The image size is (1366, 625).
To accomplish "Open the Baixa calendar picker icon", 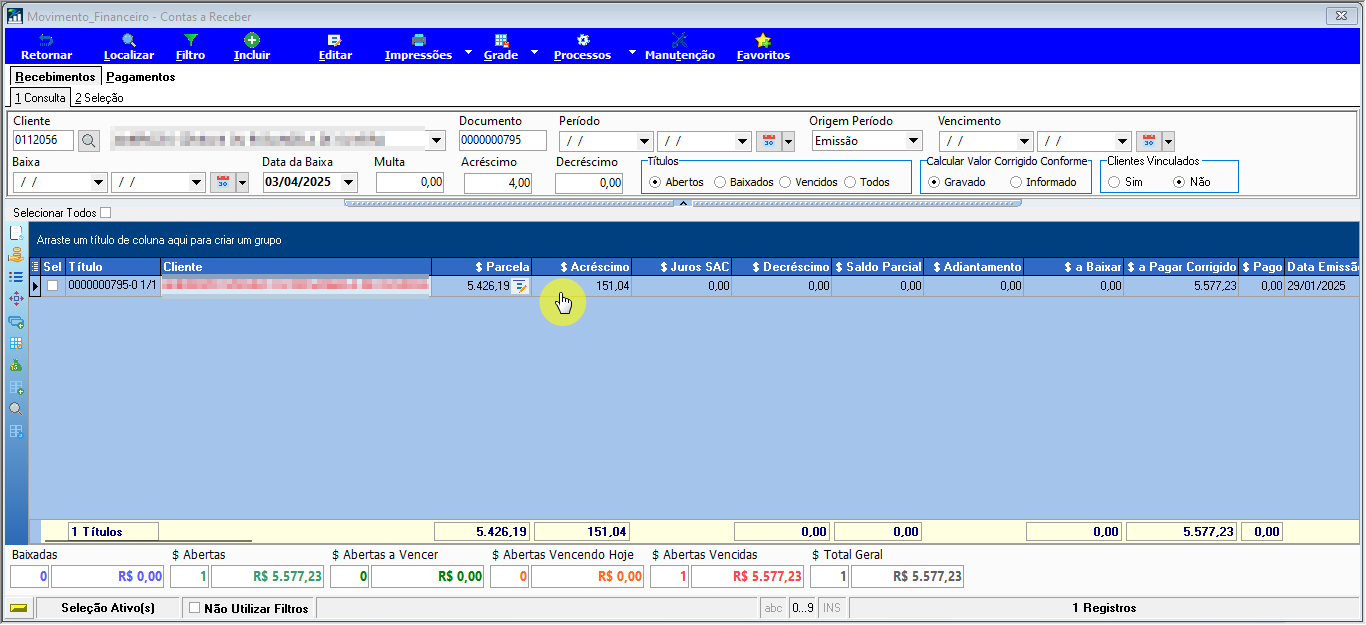I will click(x=222, y=182).
